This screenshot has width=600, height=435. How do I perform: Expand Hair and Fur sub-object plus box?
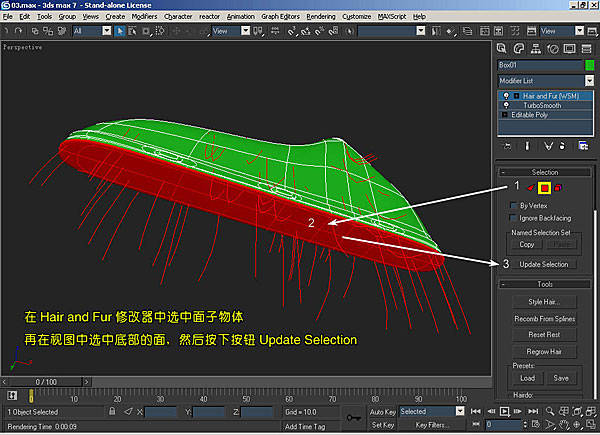516,96
